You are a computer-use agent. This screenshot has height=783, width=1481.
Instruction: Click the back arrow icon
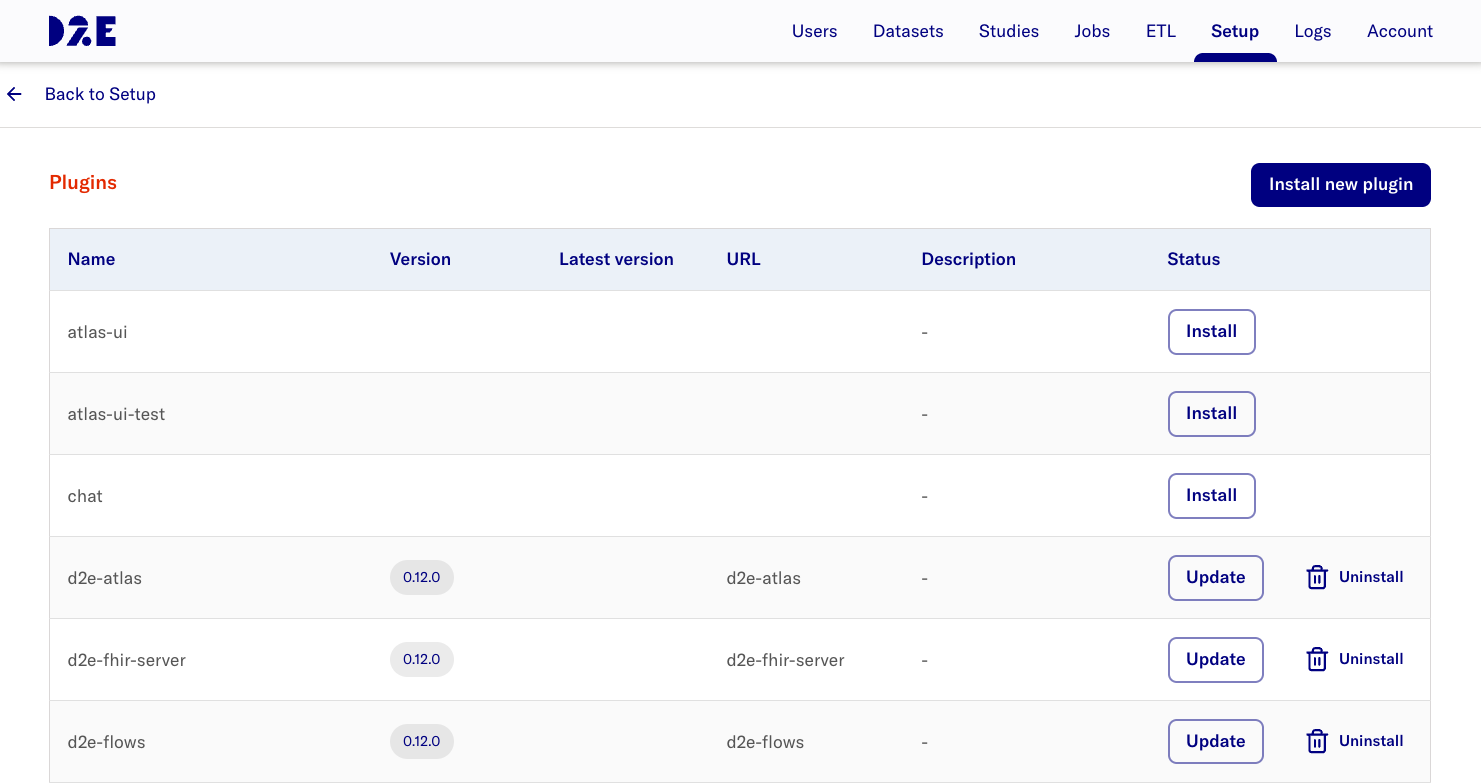[x=15, y=94]
